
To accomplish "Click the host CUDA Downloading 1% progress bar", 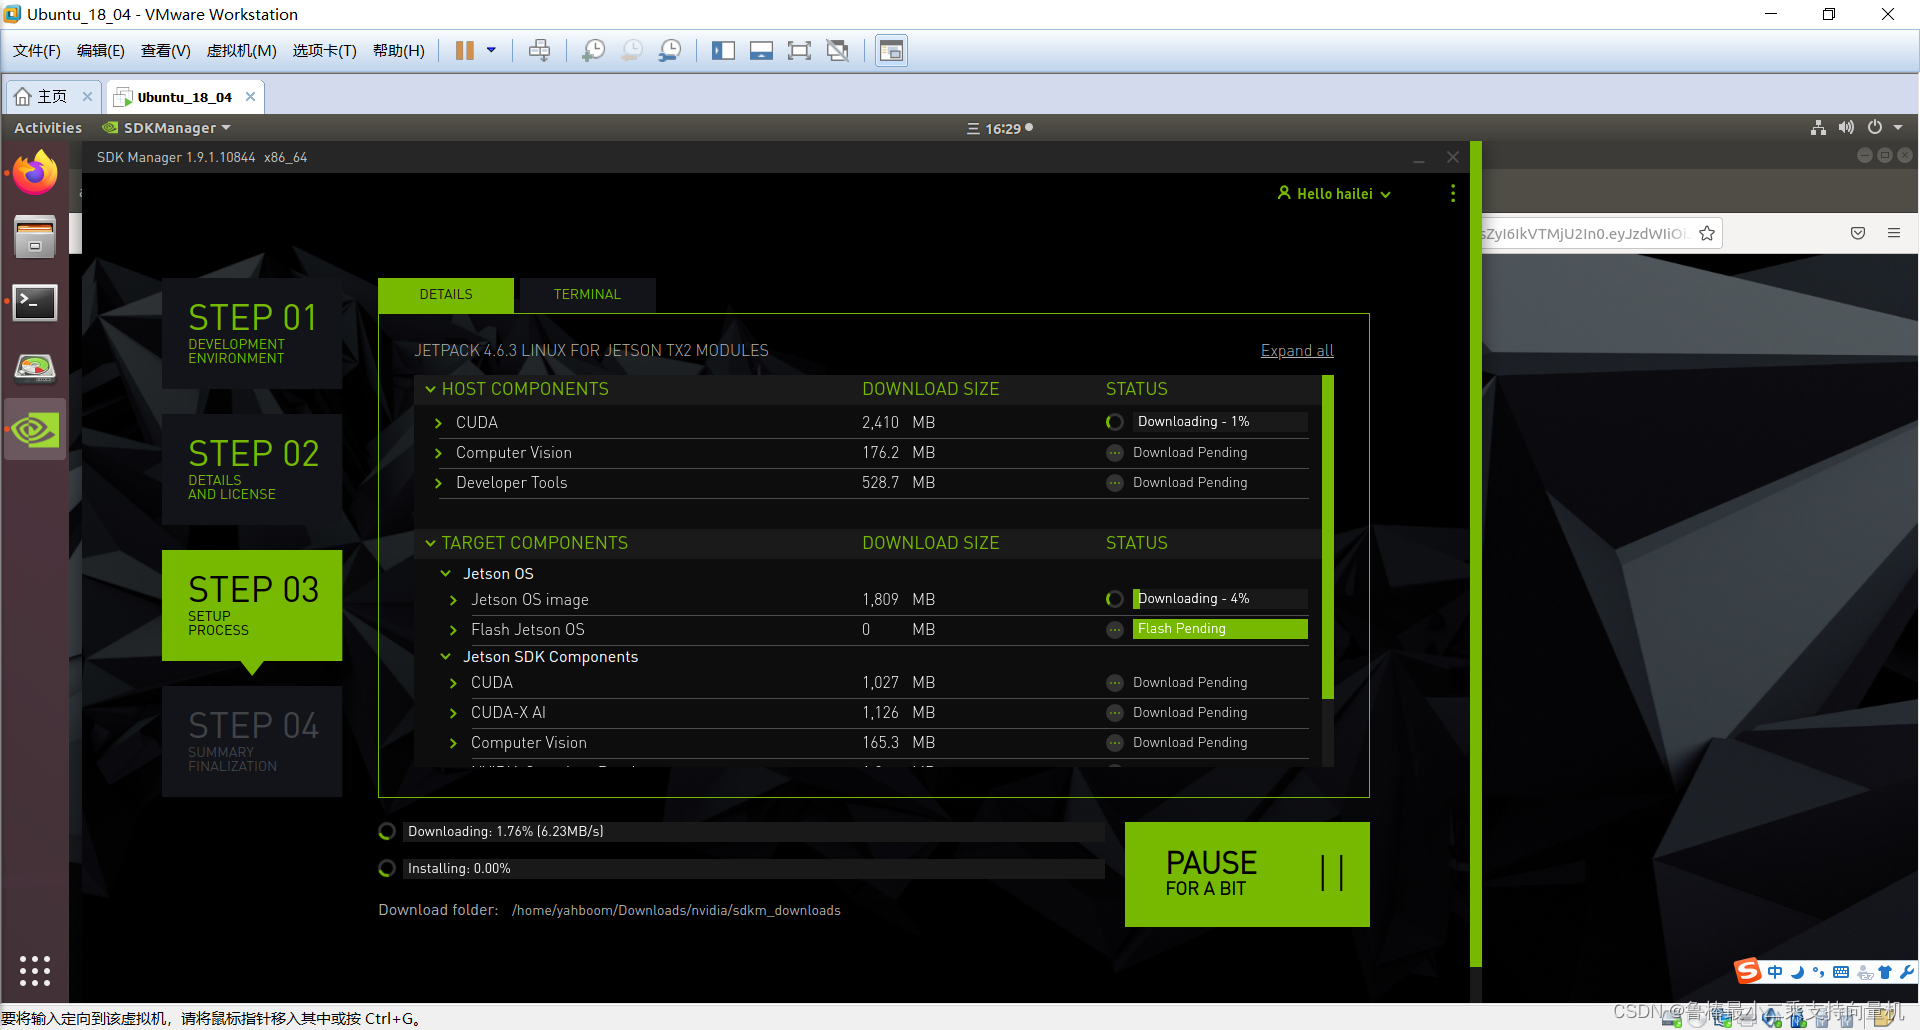I will click(x=1220, y=422).
